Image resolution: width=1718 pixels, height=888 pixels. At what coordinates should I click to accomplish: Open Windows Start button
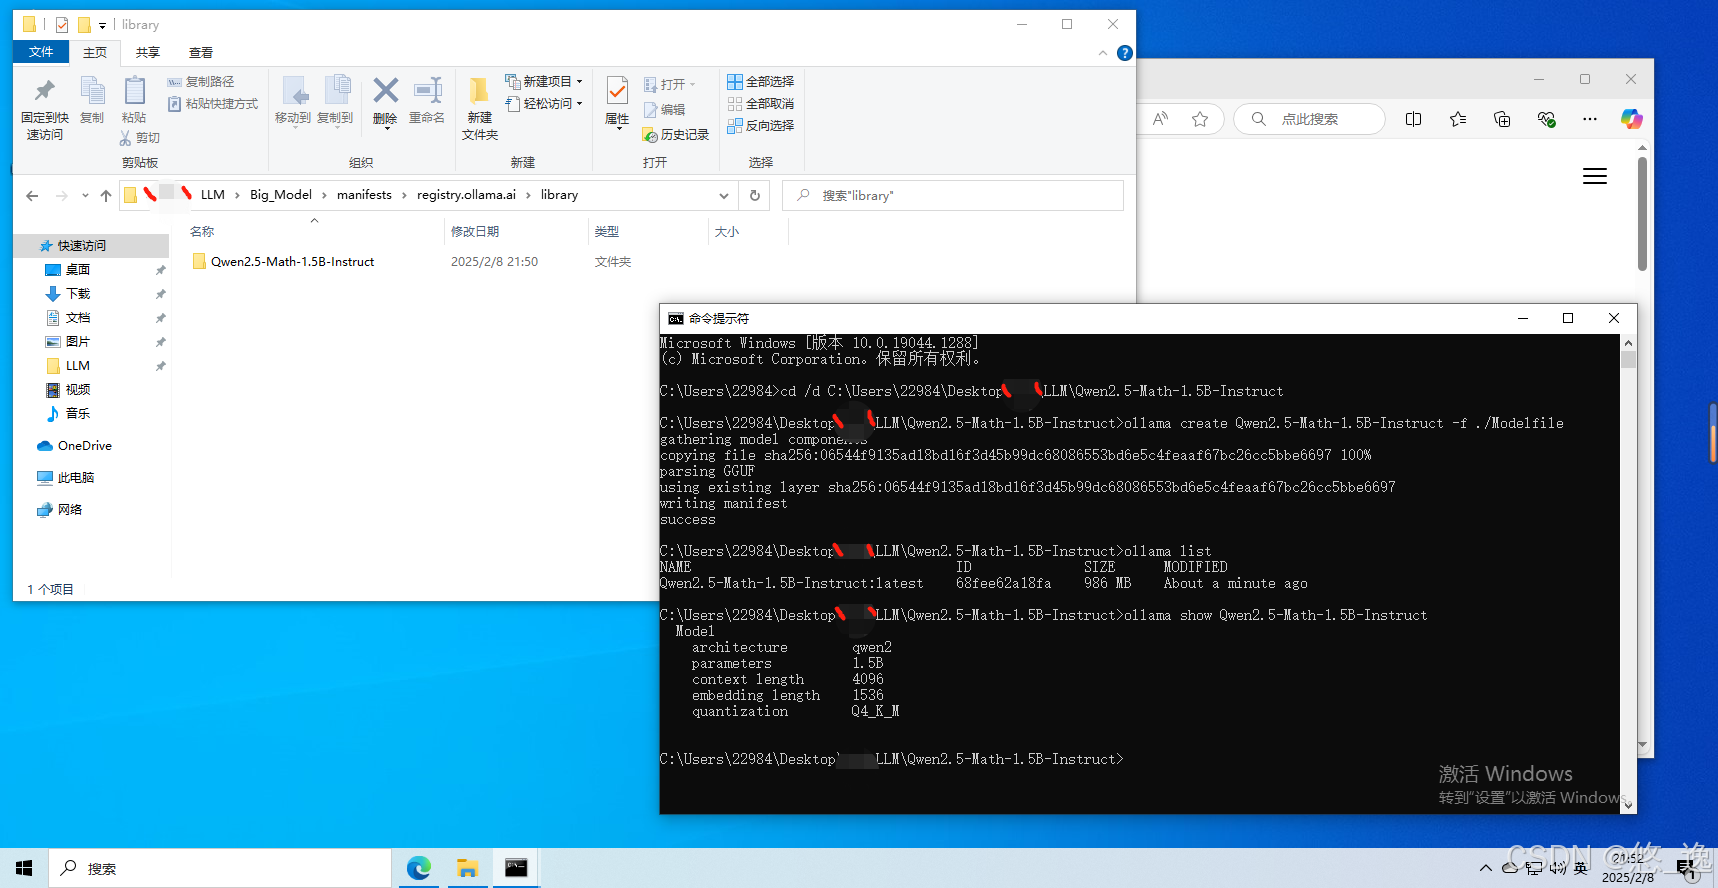pos(24,868)
